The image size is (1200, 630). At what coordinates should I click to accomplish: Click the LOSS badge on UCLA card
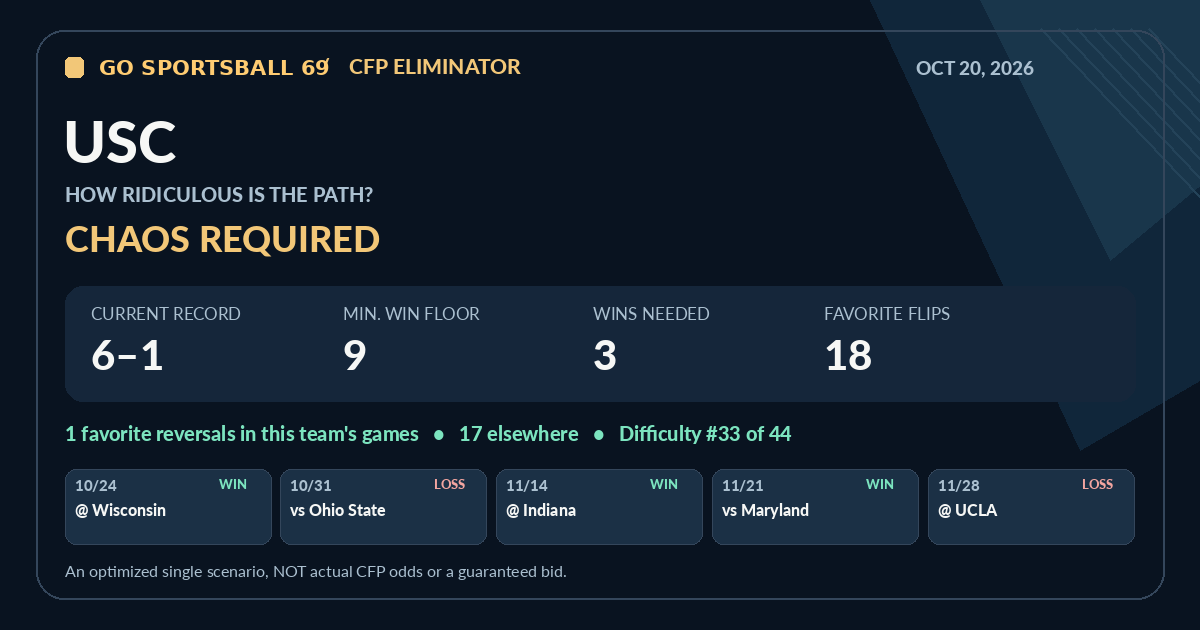1097,485
